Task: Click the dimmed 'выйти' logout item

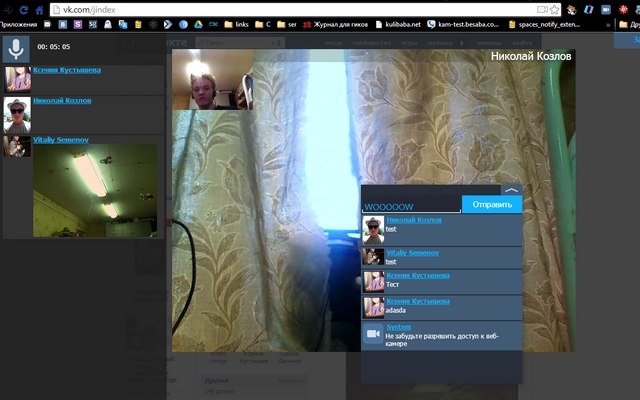Action: pos(522,42)
